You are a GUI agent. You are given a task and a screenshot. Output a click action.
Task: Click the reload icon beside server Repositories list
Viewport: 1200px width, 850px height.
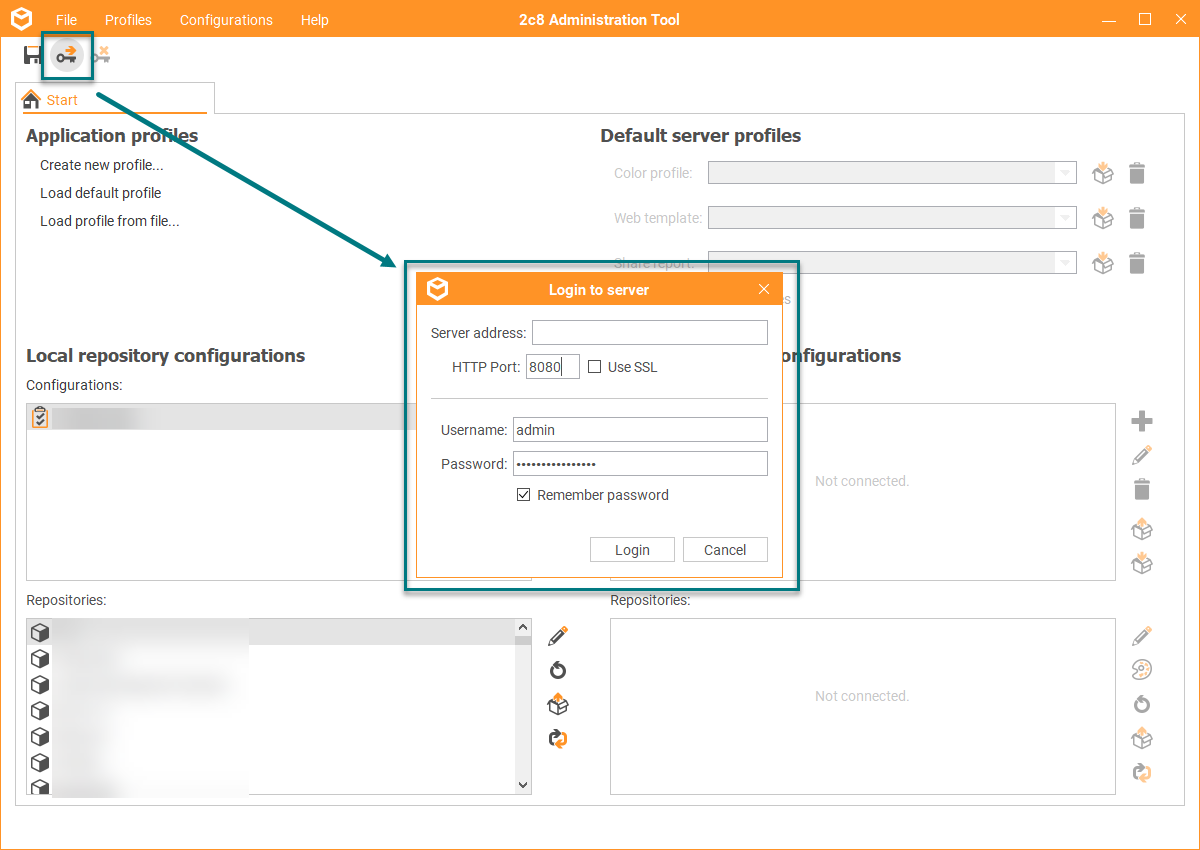click(x=1142, y=704)
